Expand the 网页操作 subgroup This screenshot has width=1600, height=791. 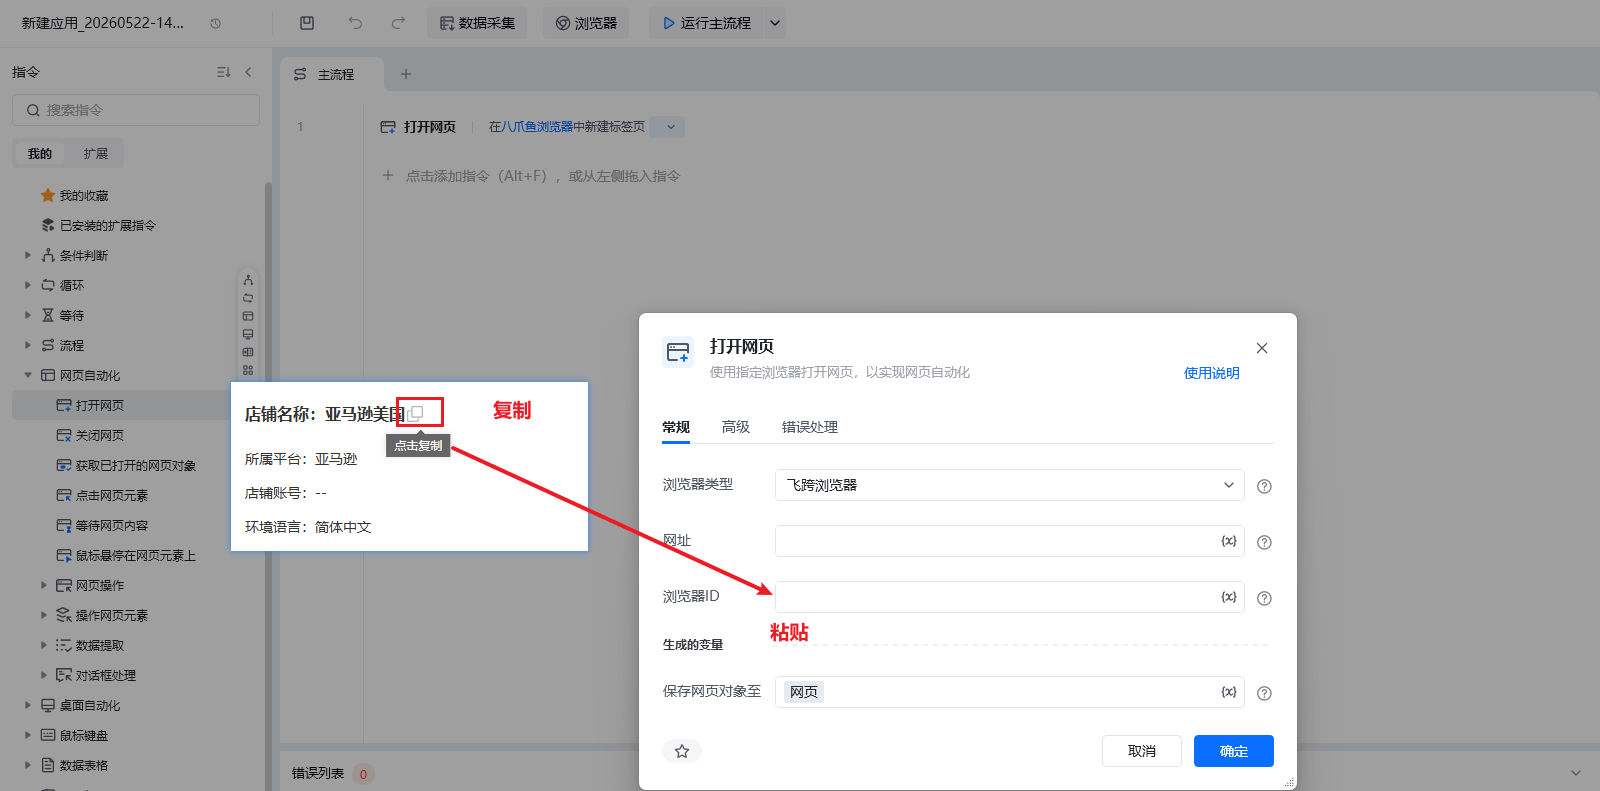pyautogui.click(x=44, y=585)
